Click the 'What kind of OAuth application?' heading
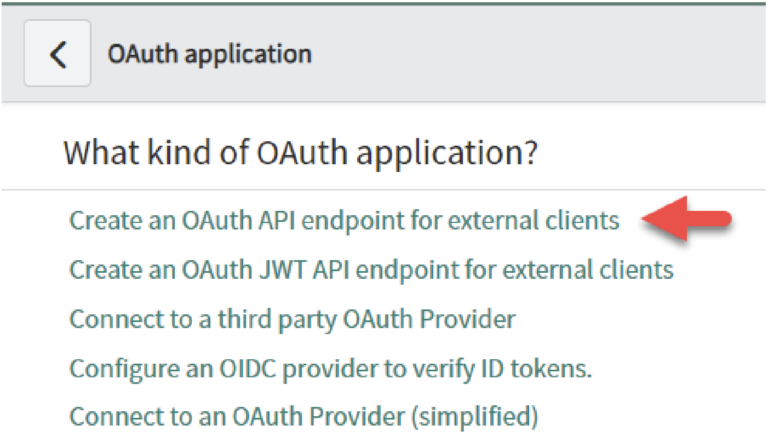Screen dimensions: 768x448 (x=301, y=153)
